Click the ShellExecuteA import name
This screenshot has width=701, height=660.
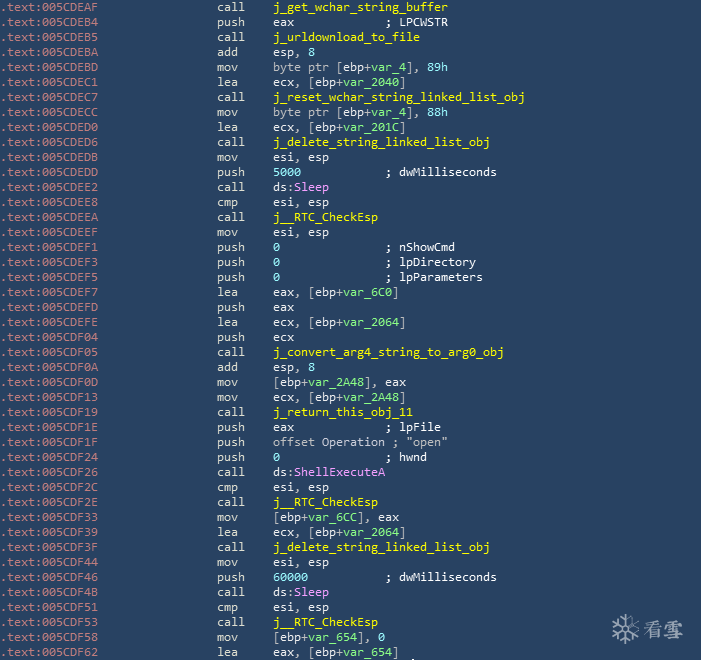pyautogui.click(x=339, y=472)
